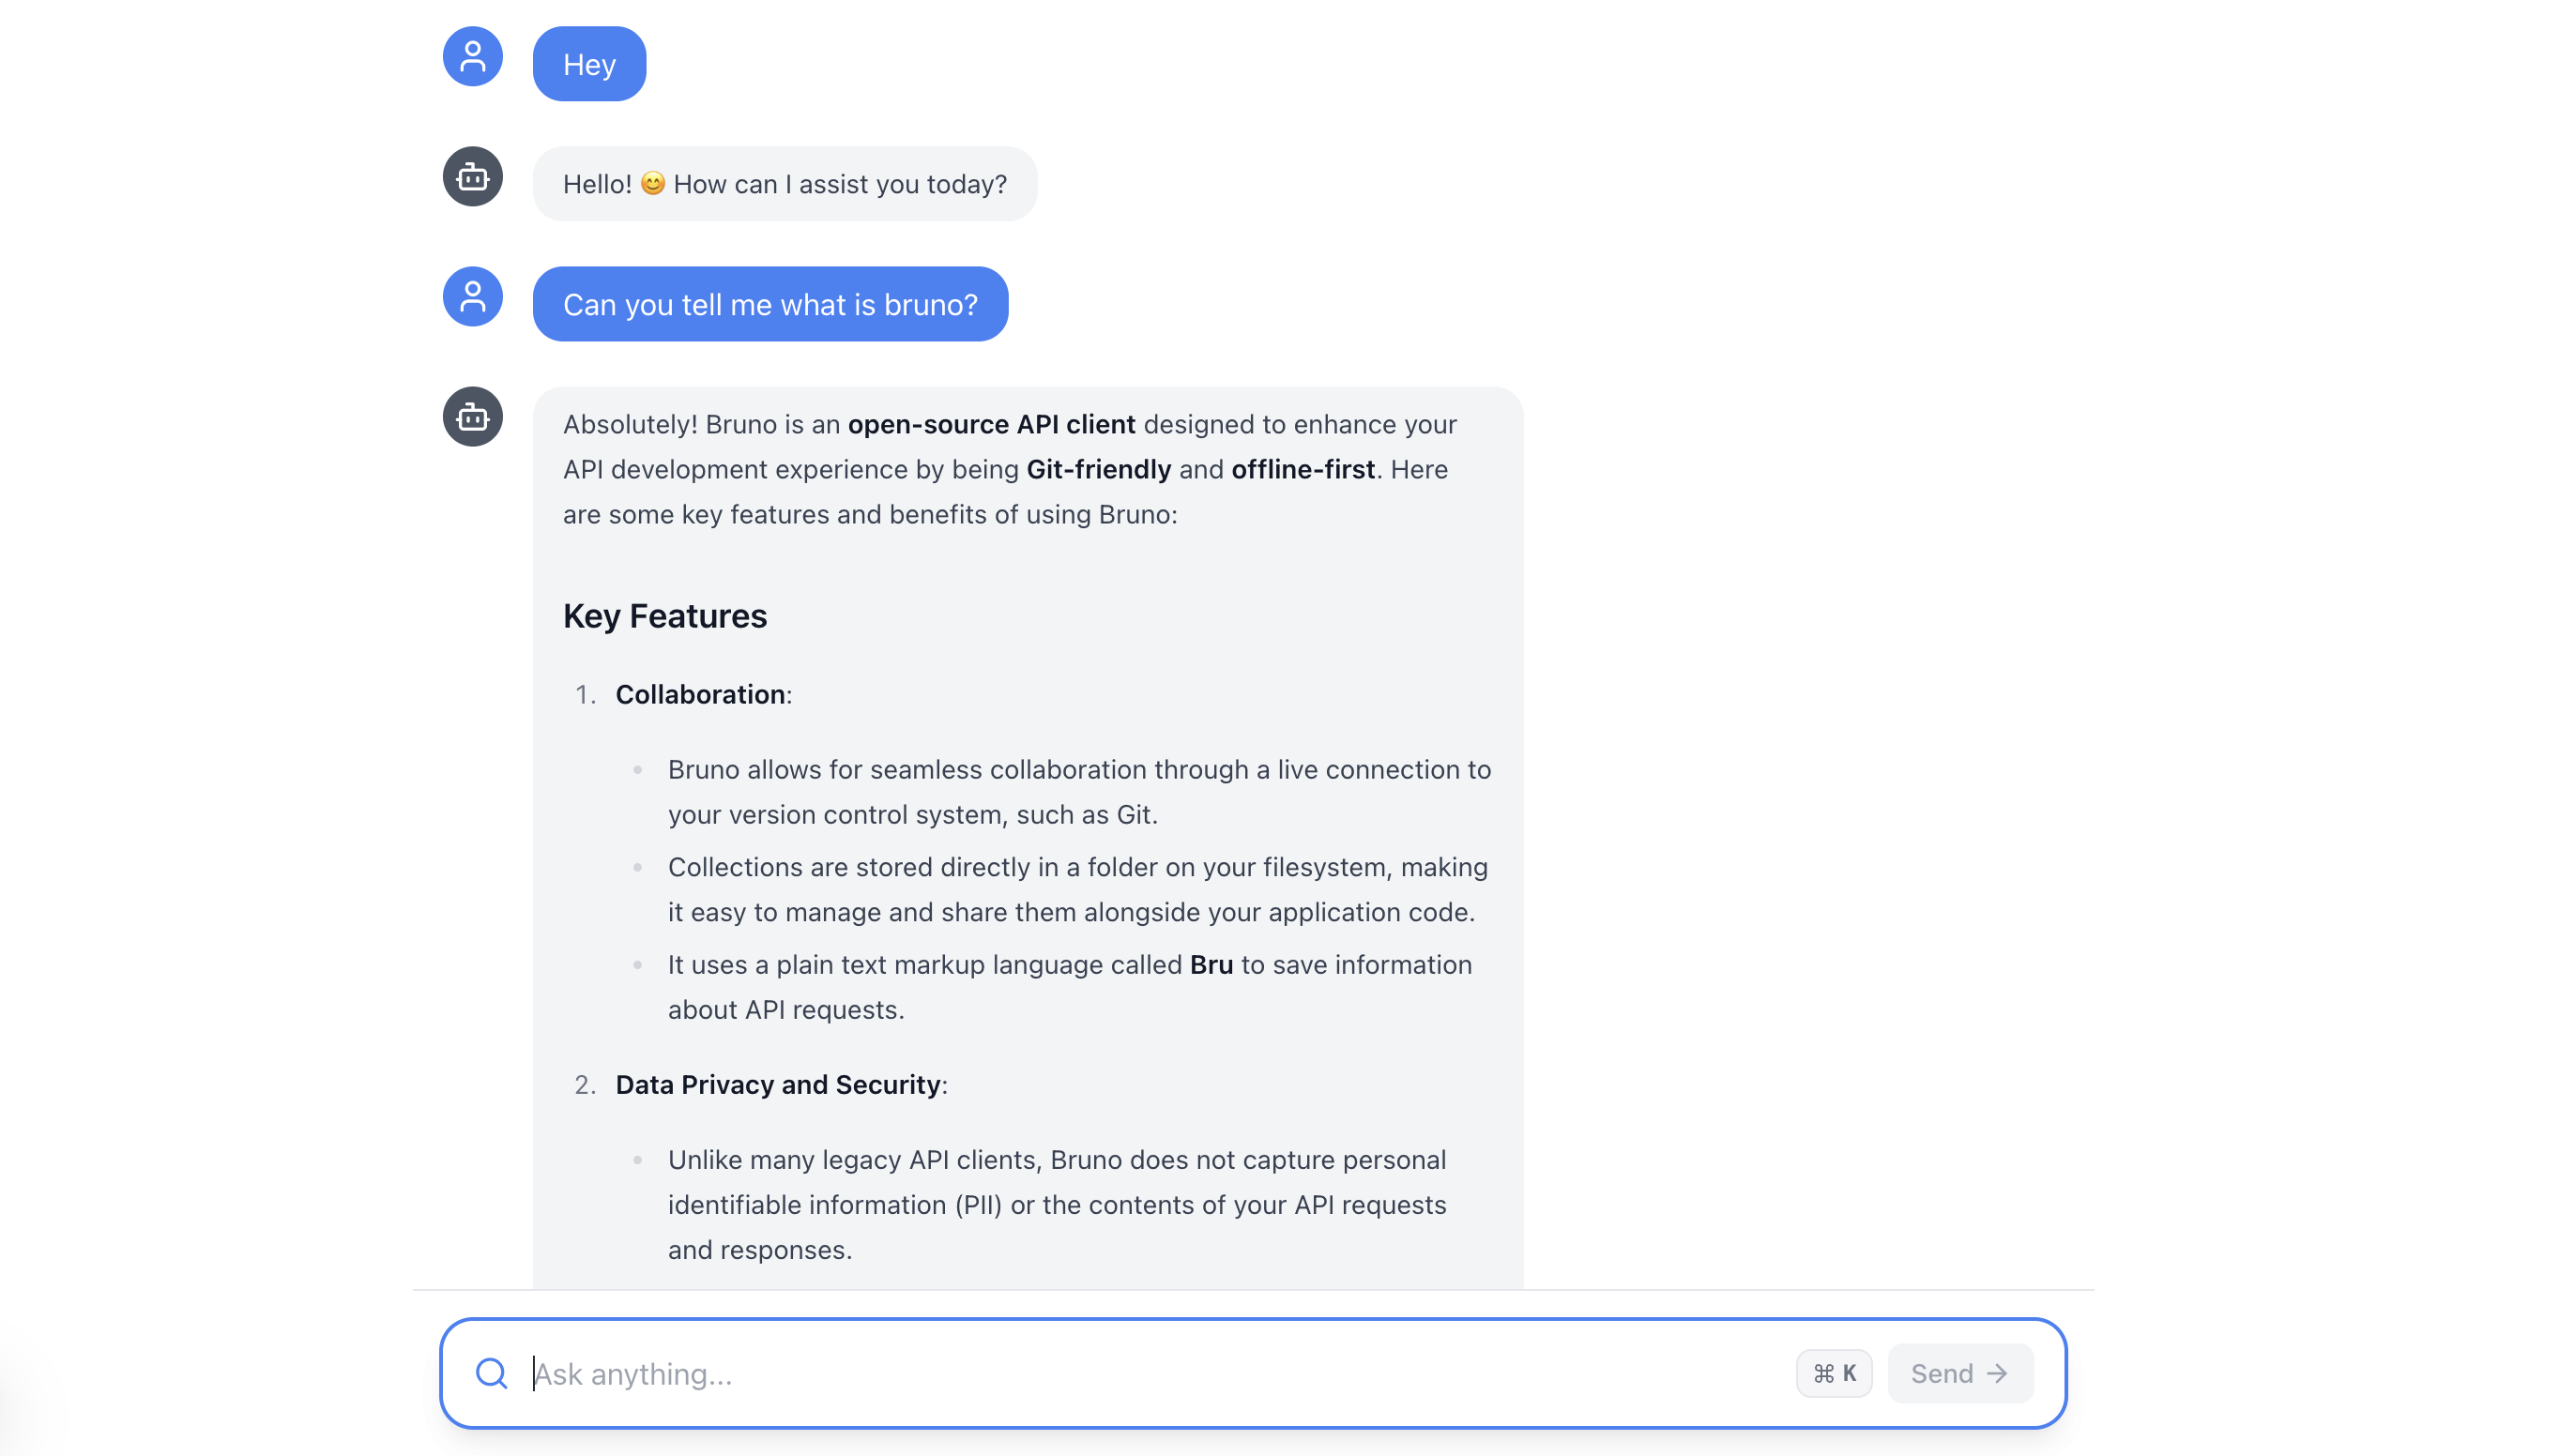Click the smiley emoji in the greeting message
The width and height of the screenshot is (2575, 1456).
(652, 184)
